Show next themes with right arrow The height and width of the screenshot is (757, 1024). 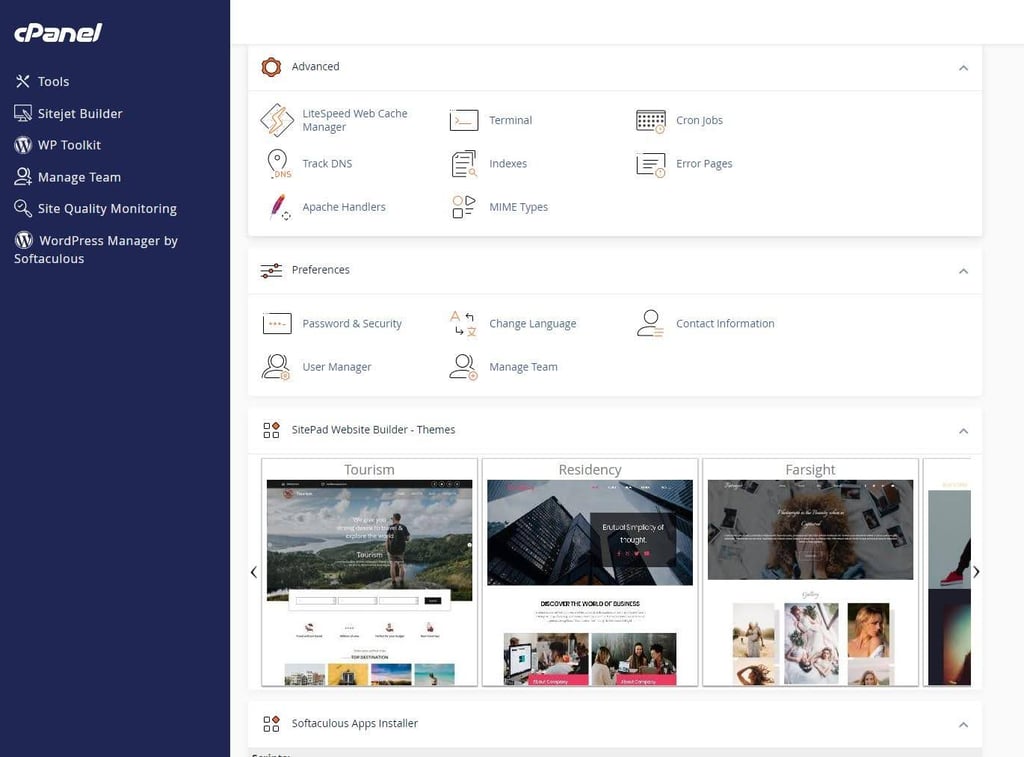[976, 572]
